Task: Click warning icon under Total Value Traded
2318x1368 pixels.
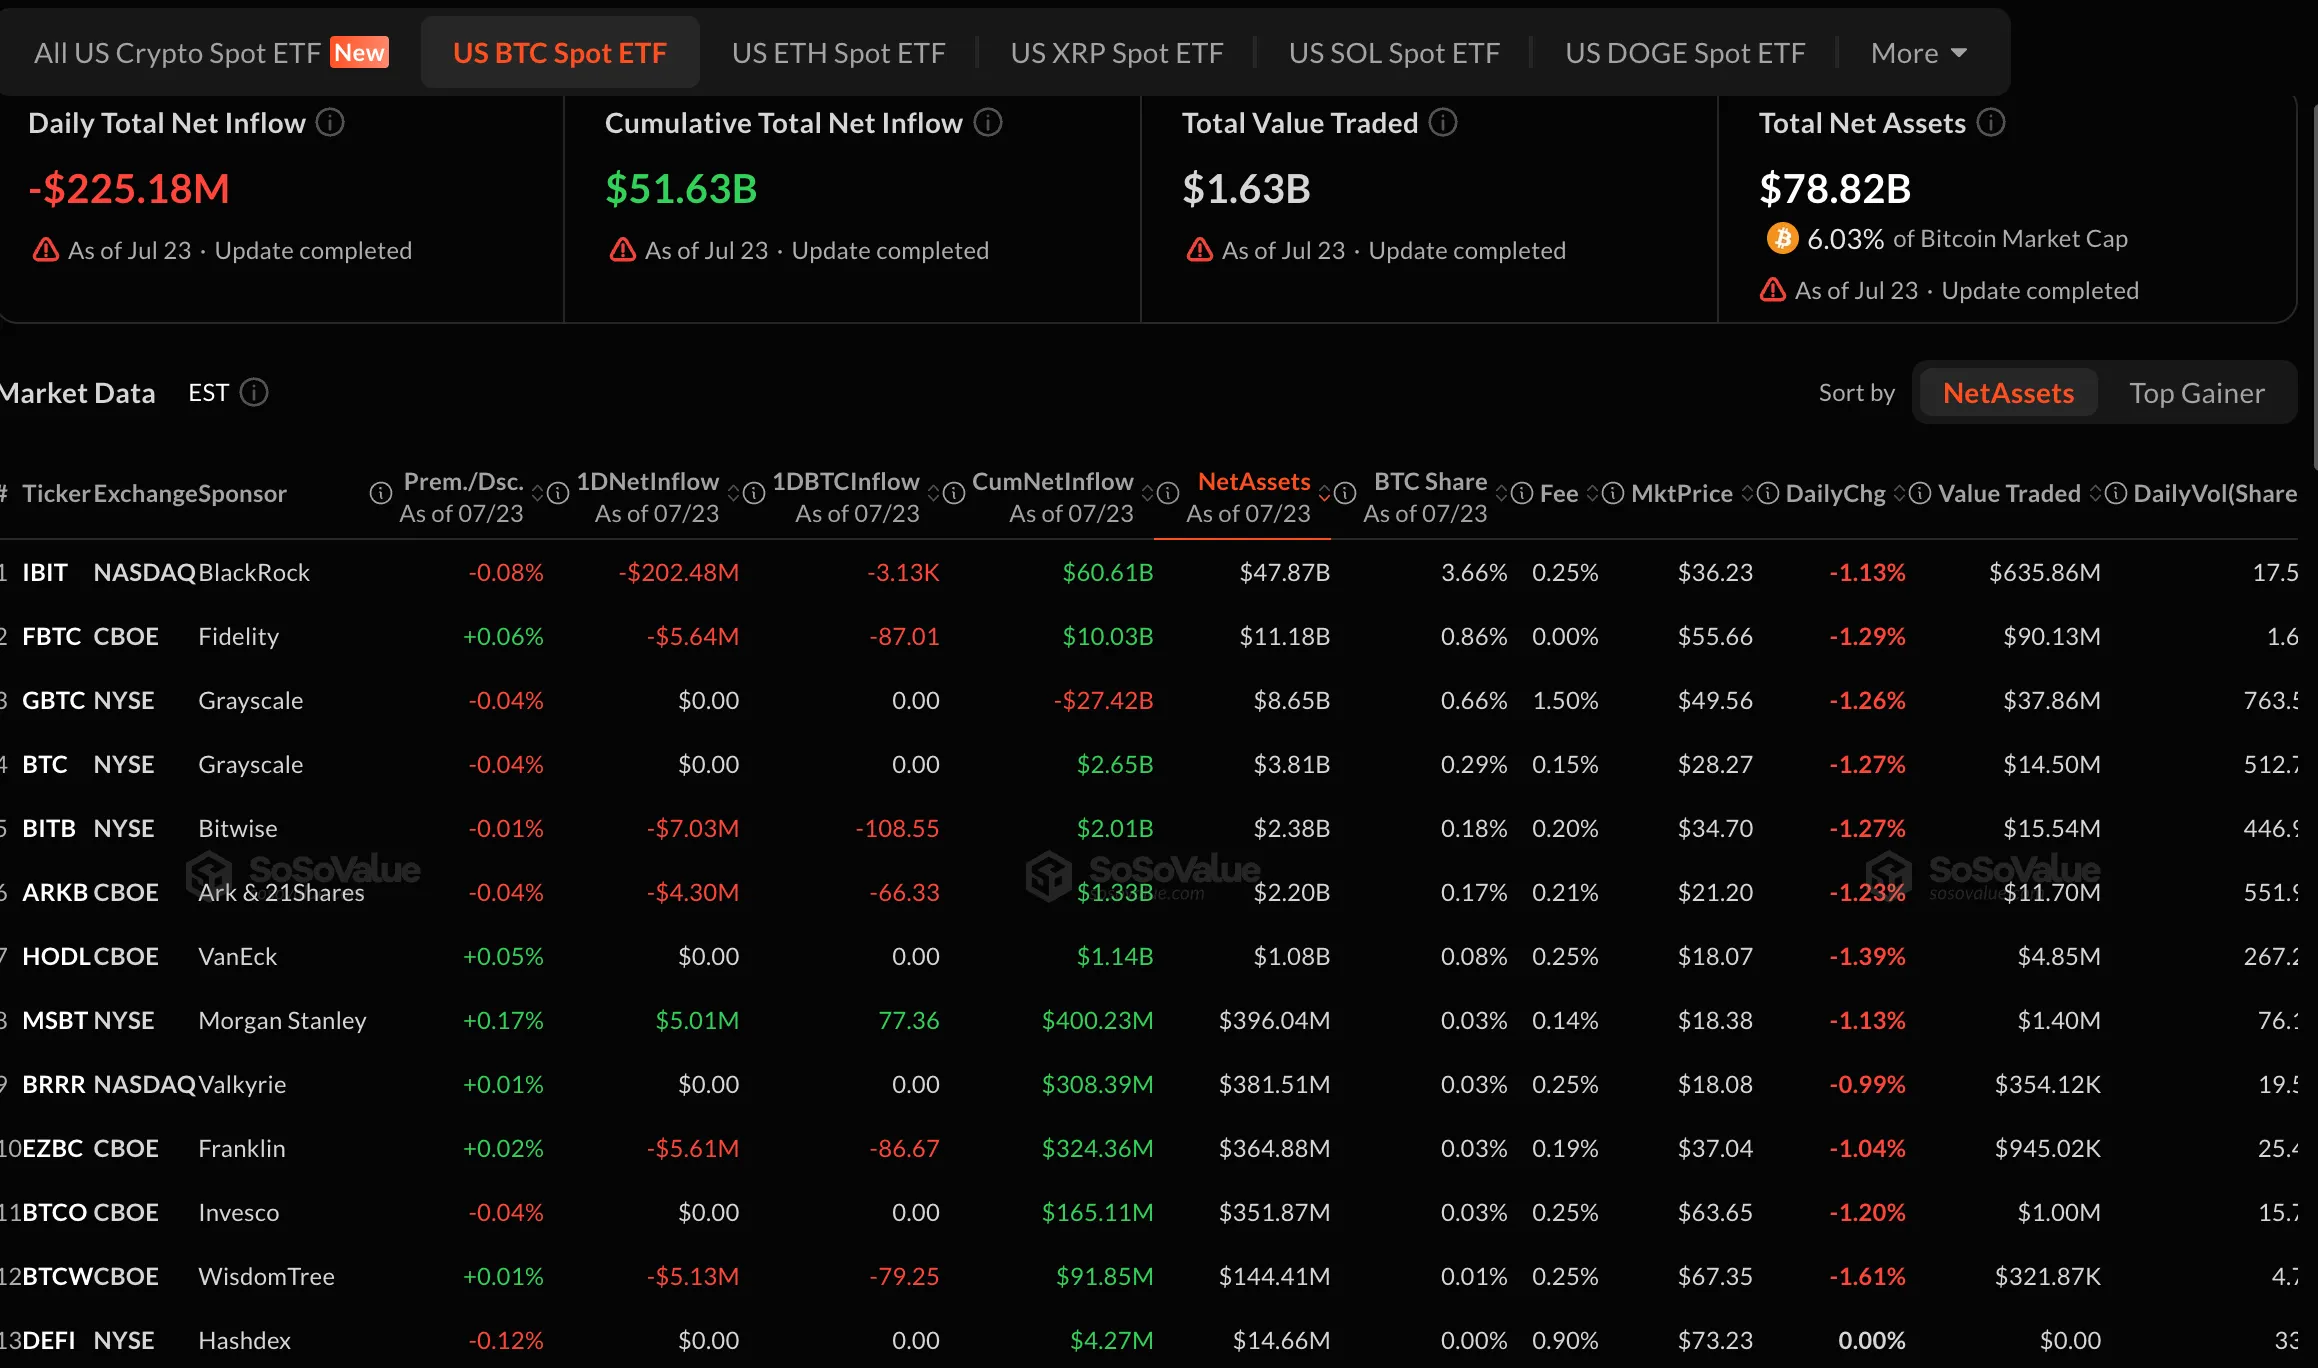Action: (x=1200, y=250)
